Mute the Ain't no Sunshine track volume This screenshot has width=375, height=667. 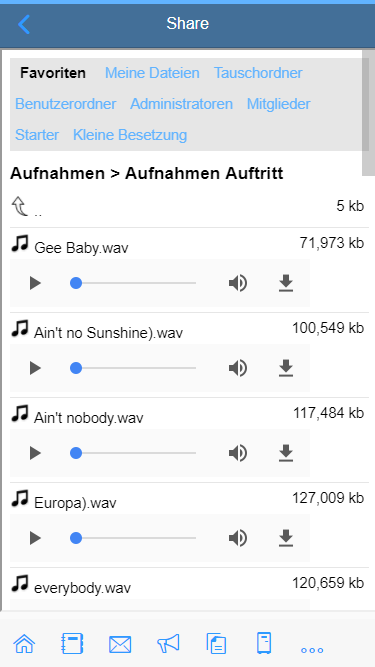click(238, 368)
